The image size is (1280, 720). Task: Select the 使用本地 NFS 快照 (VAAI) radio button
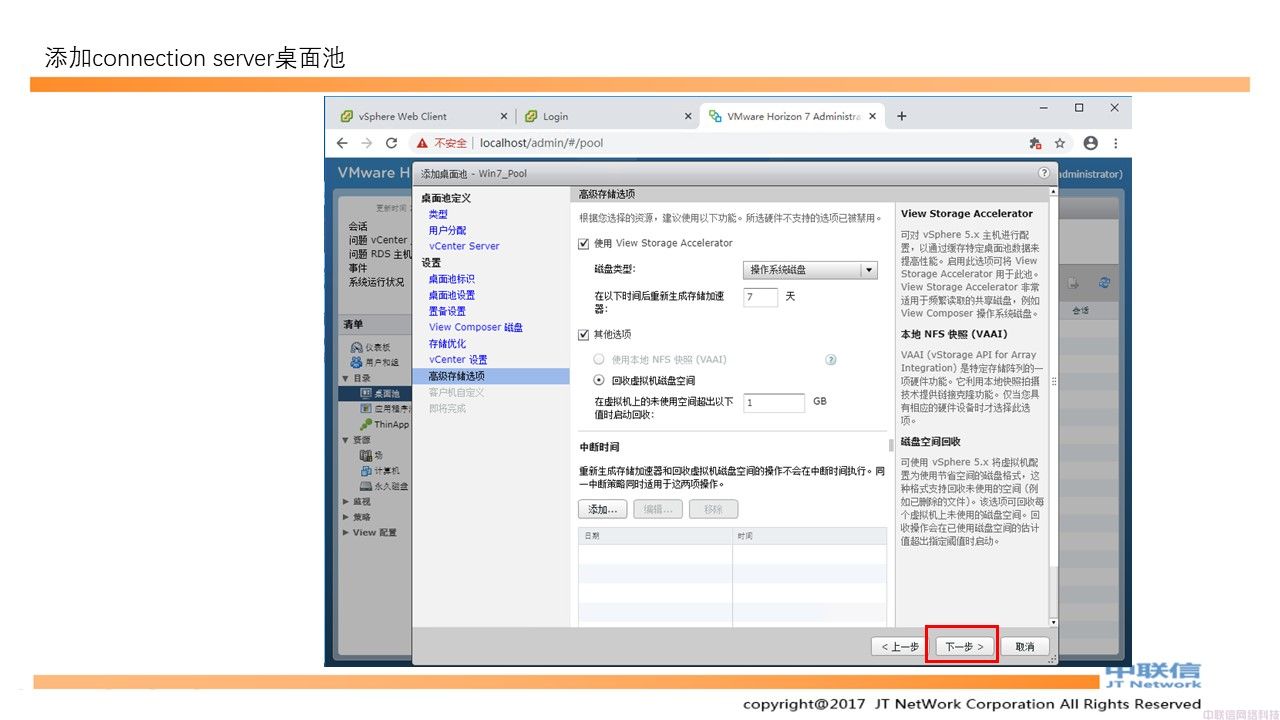[x=599, y=359]
